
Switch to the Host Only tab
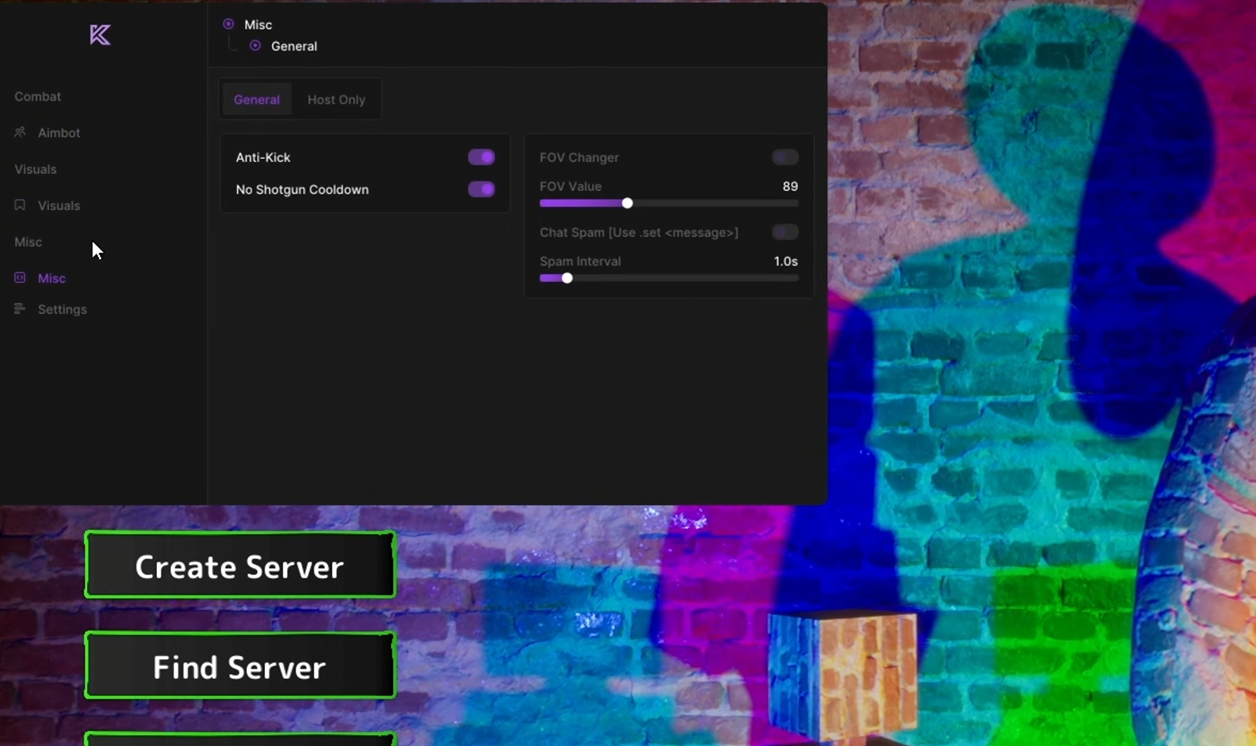(x=336, y=99)
